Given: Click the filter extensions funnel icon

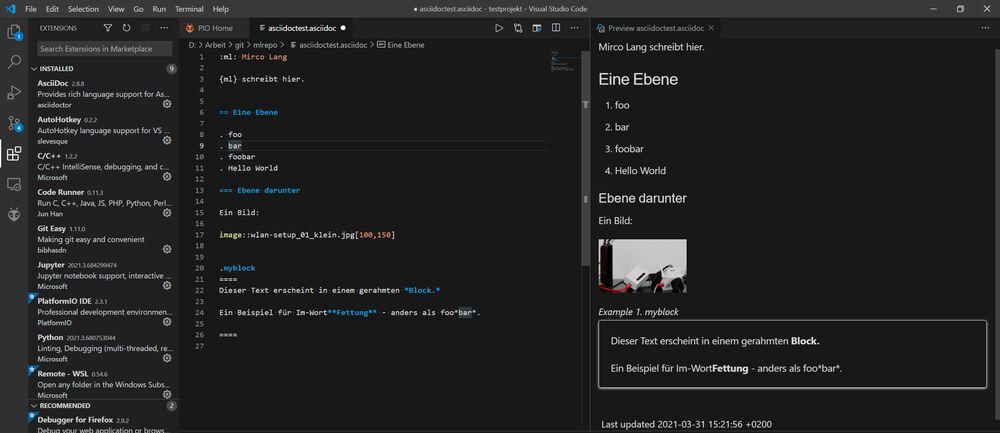Looking at the screenshot, I should (x=107, y=28).
